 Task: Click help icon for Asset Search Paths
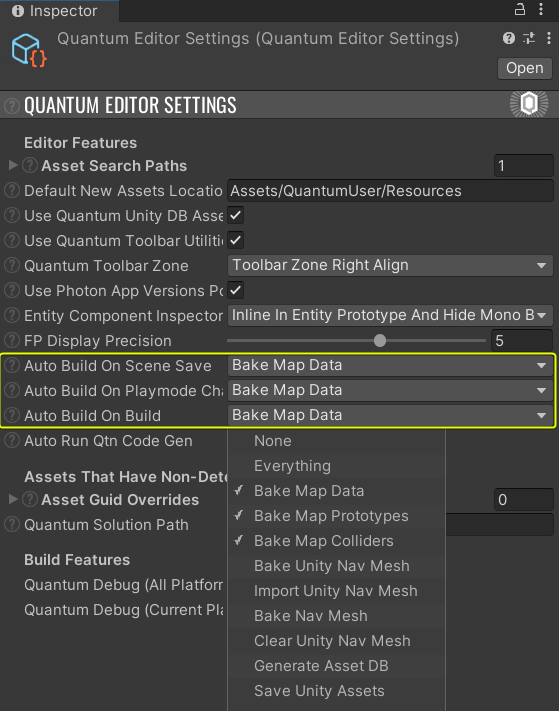pos(30,166)
